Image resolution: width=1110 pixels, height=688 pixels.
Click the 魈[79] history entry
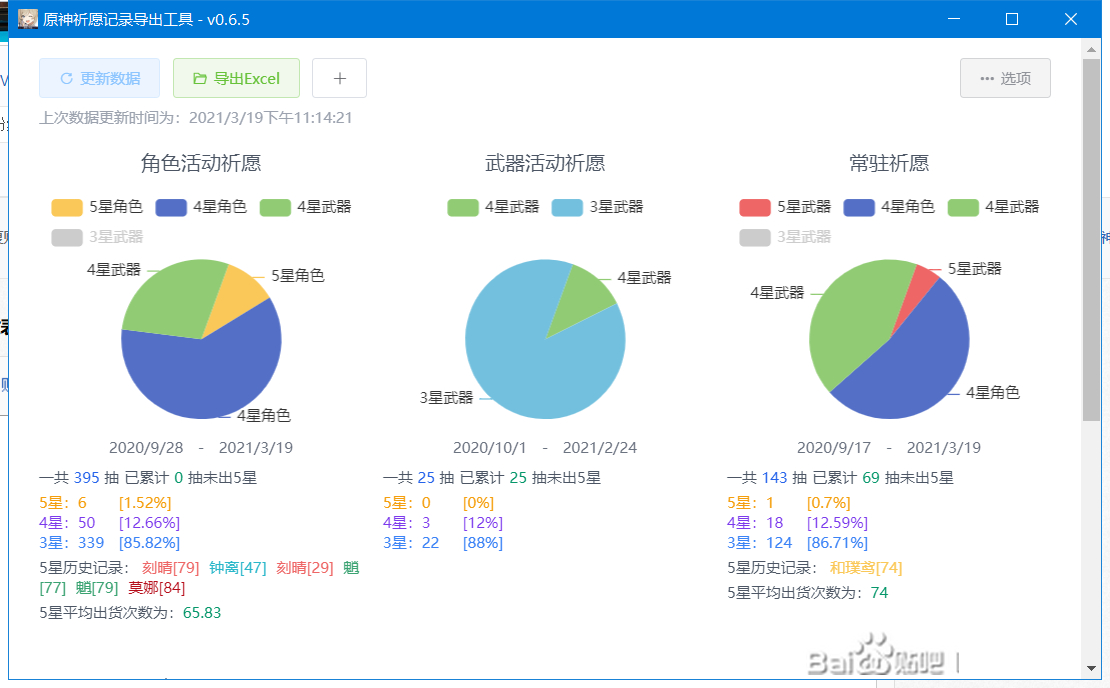(96, 587)
